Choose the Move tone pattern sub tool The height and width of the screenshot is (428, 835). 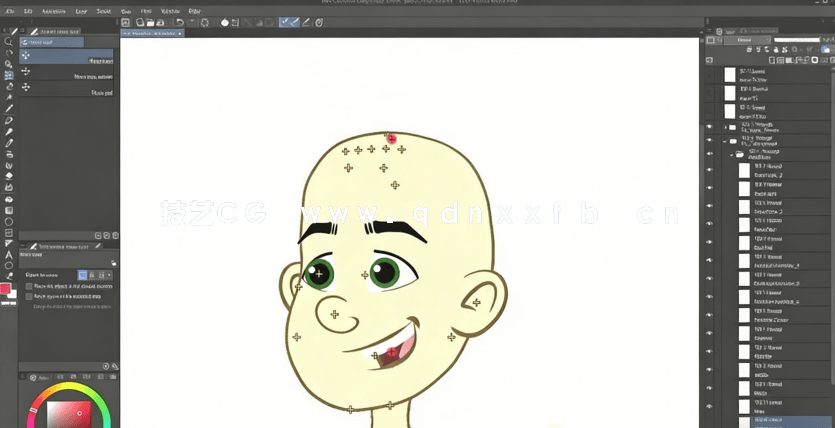(x=67, y=73)
